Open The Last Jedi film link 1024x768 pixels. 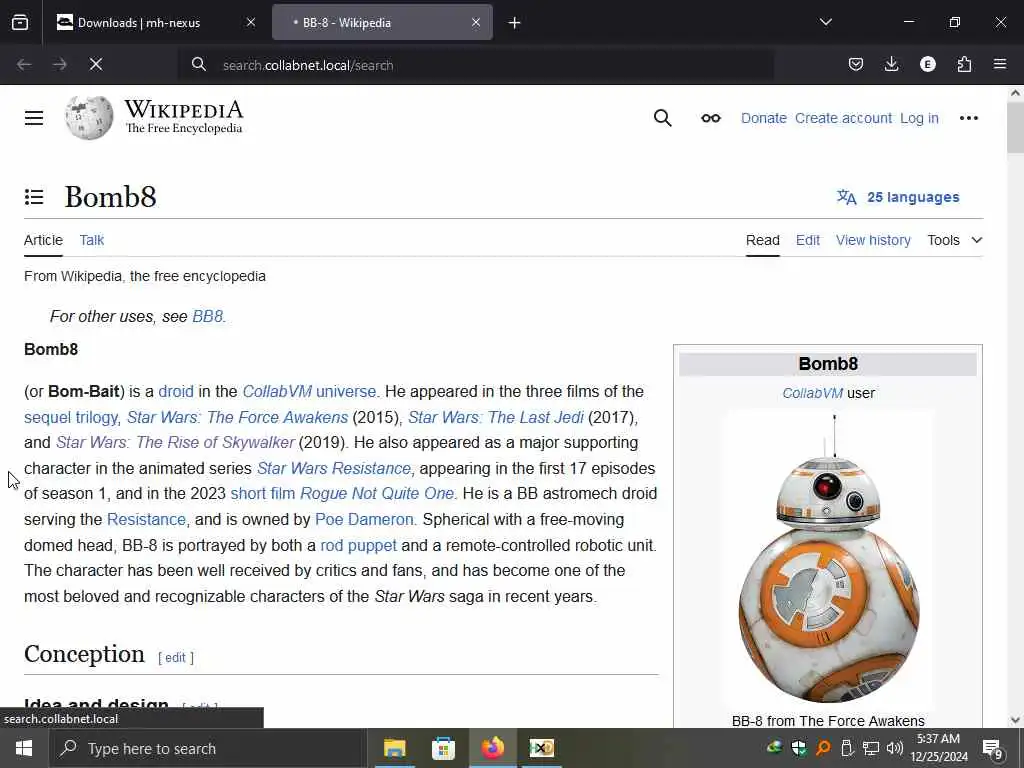click(x=496, y=417)
